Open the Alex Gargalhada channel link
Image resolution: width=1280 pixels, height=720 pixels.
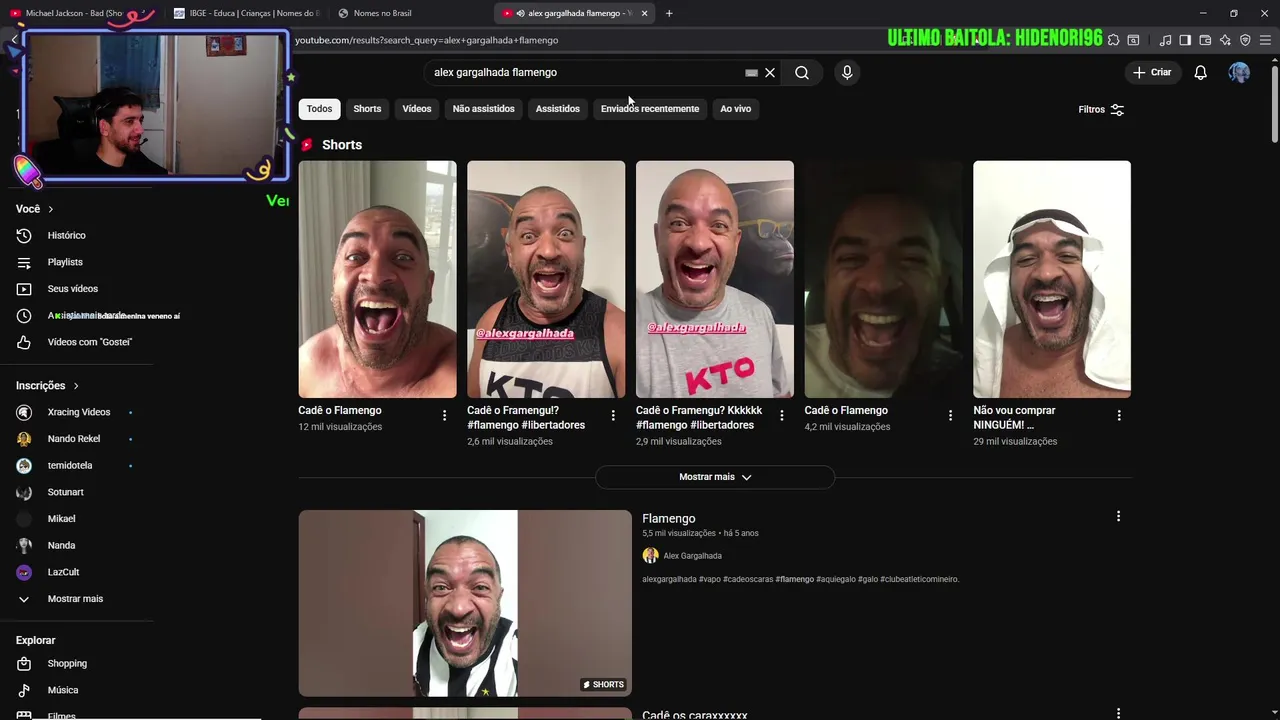(x=692, y=556)
